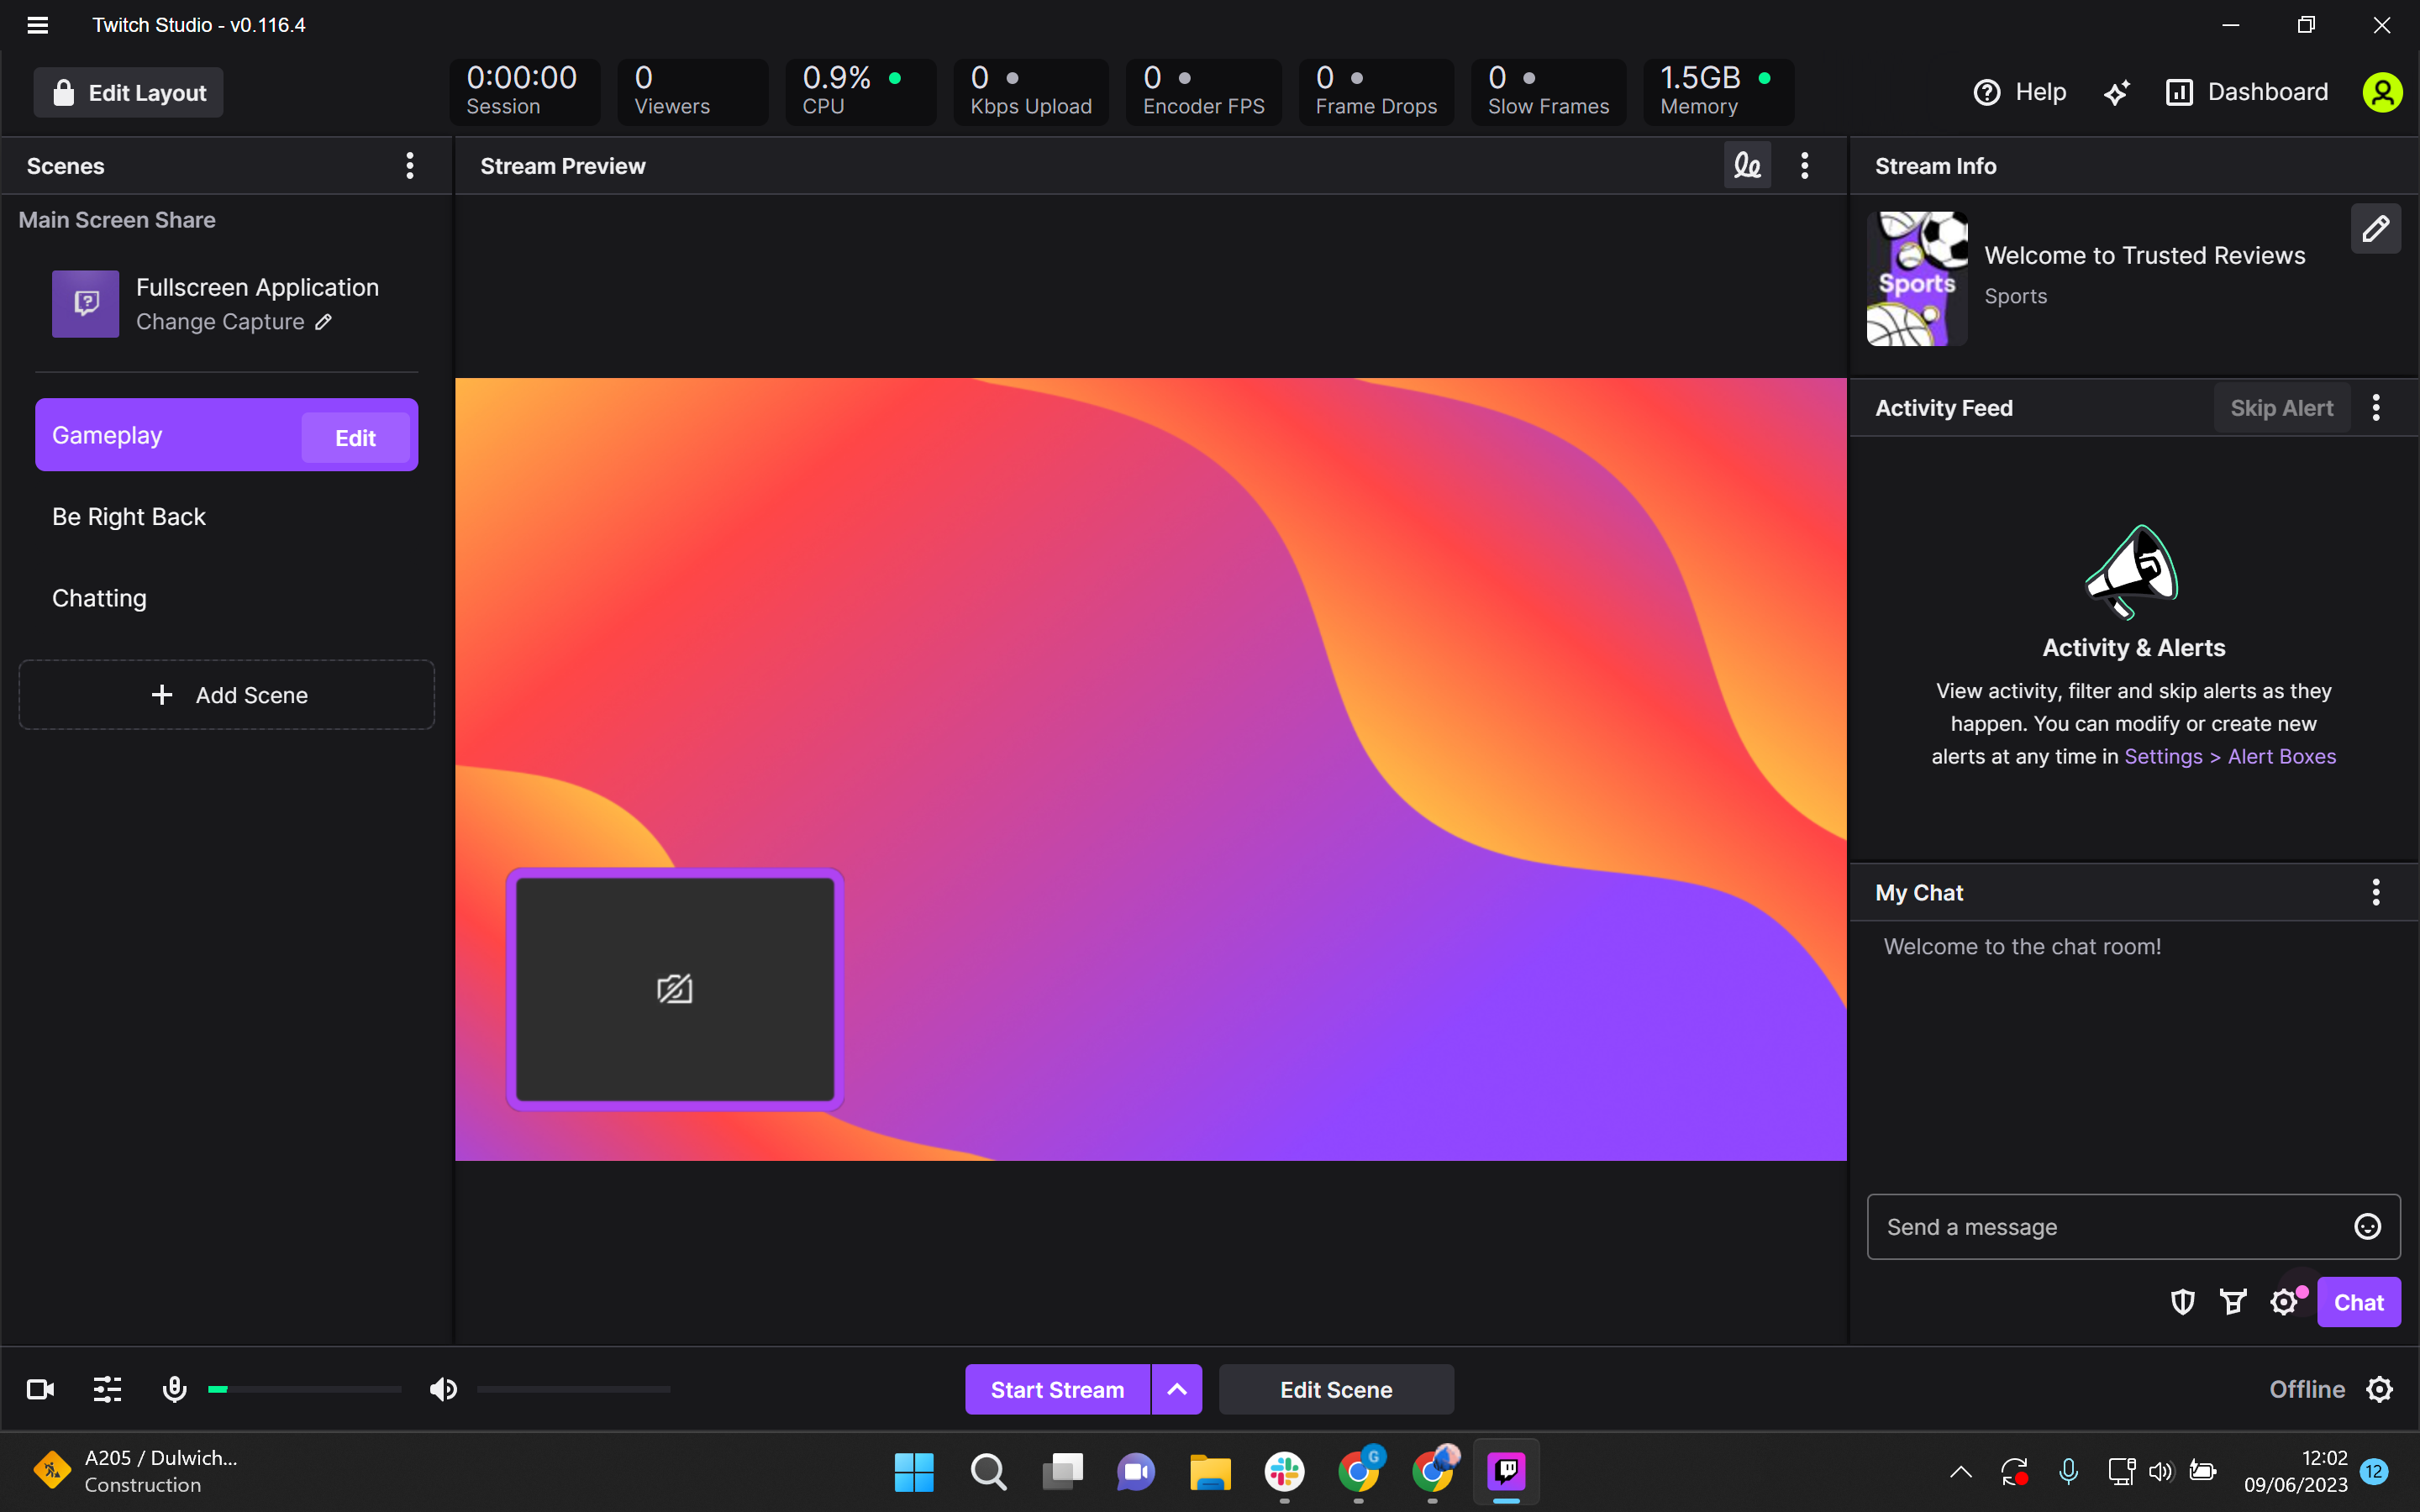
Task: Open Settings > Alert Boxes link
Action: [x=2230, y=756]
